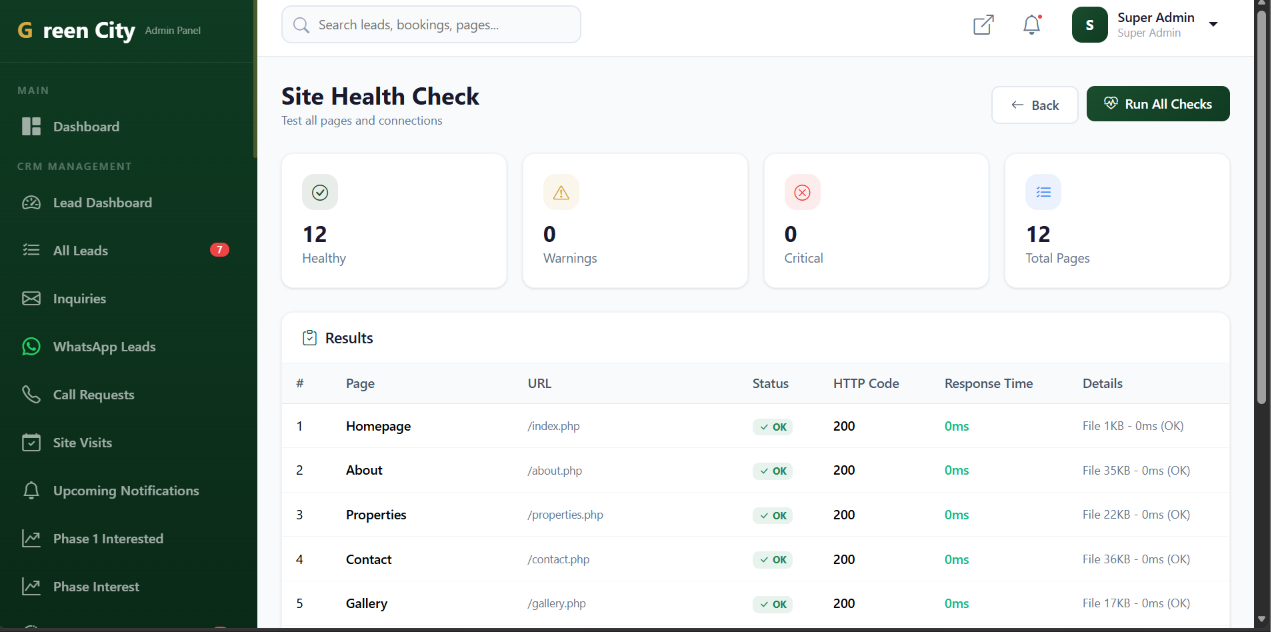The width and height of the screenshot is (1271, 632).
Task: Click the Super Admin profile name
Action: point(1156,17)
